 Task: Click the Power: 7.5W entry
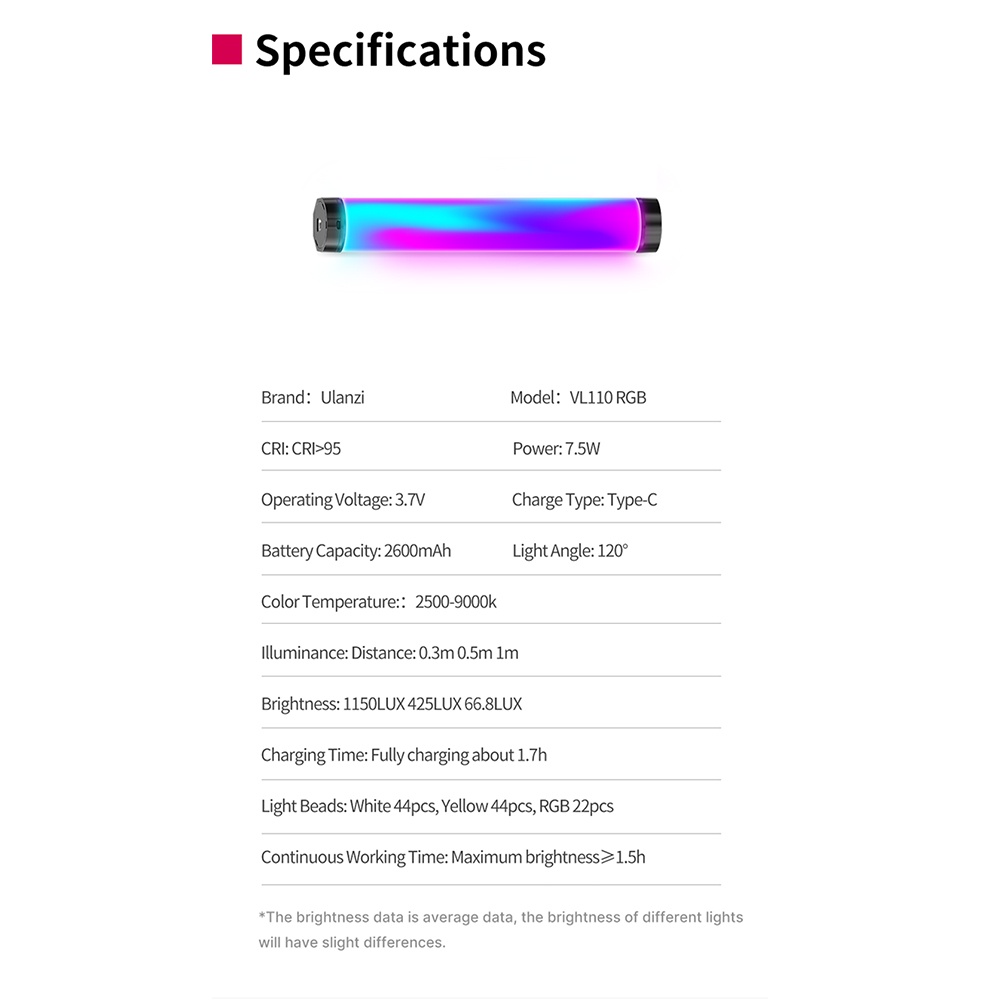pyautogui.click(x=556, y=448)
